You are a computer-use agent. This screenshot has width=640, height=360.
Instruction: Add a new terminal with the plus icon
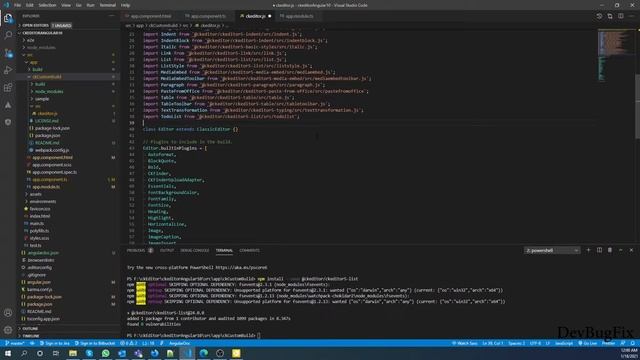pyautogui.click(x=588, y=250)
